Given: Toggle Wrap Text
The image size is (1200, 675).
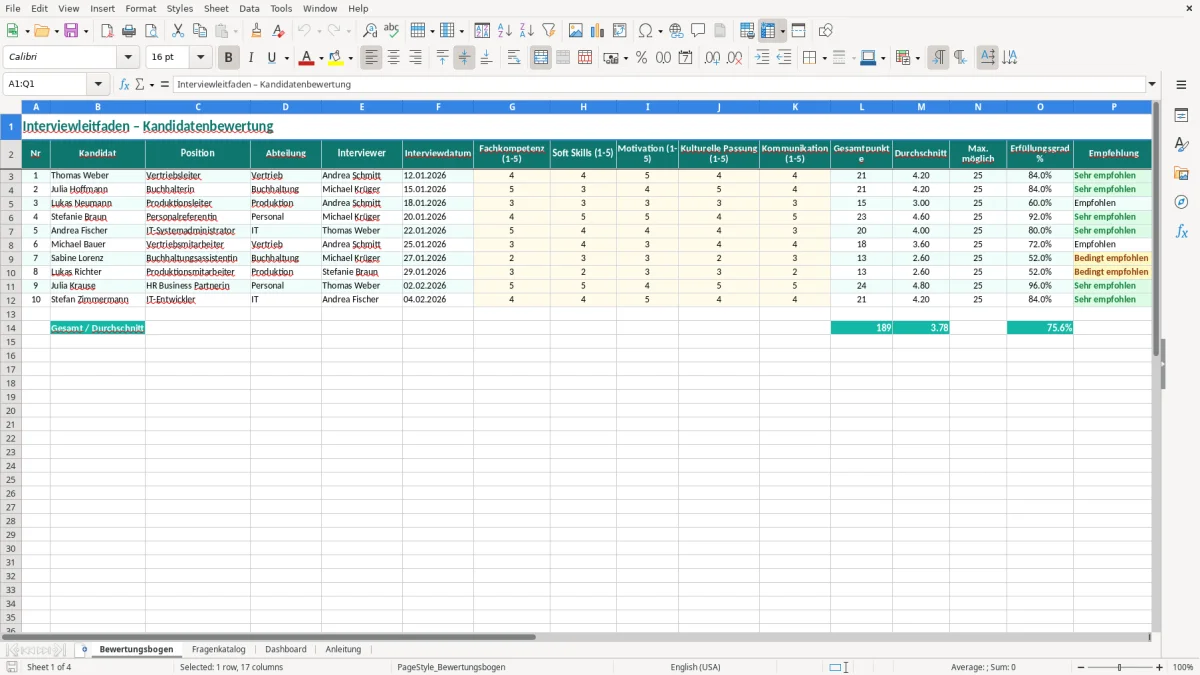Looking at the screenshot, I should tap(514, 58).
